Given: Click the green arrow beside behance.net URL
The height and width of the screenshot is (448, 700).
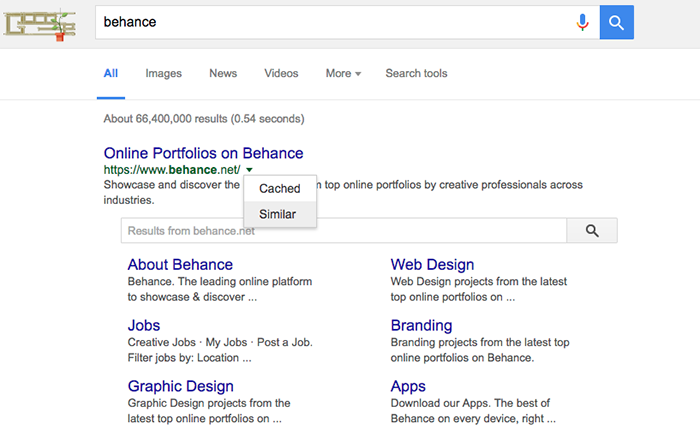Looking at the screenshot, I should point(250,170).
